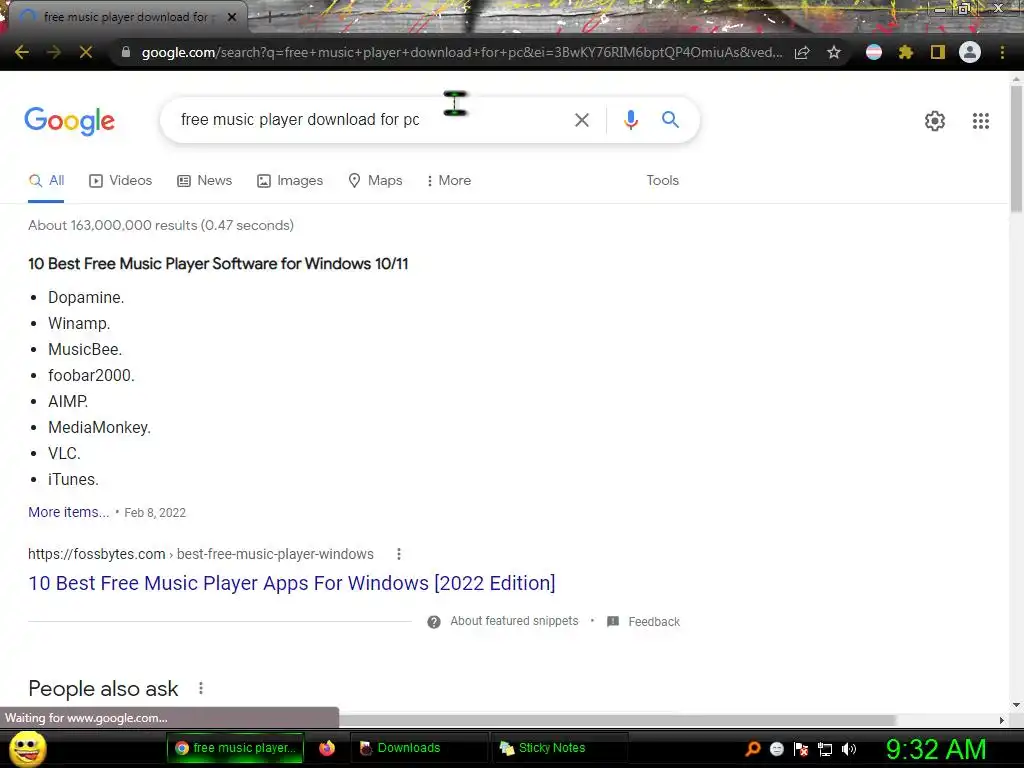Click the About featured snippets help icon

point(434,622)
